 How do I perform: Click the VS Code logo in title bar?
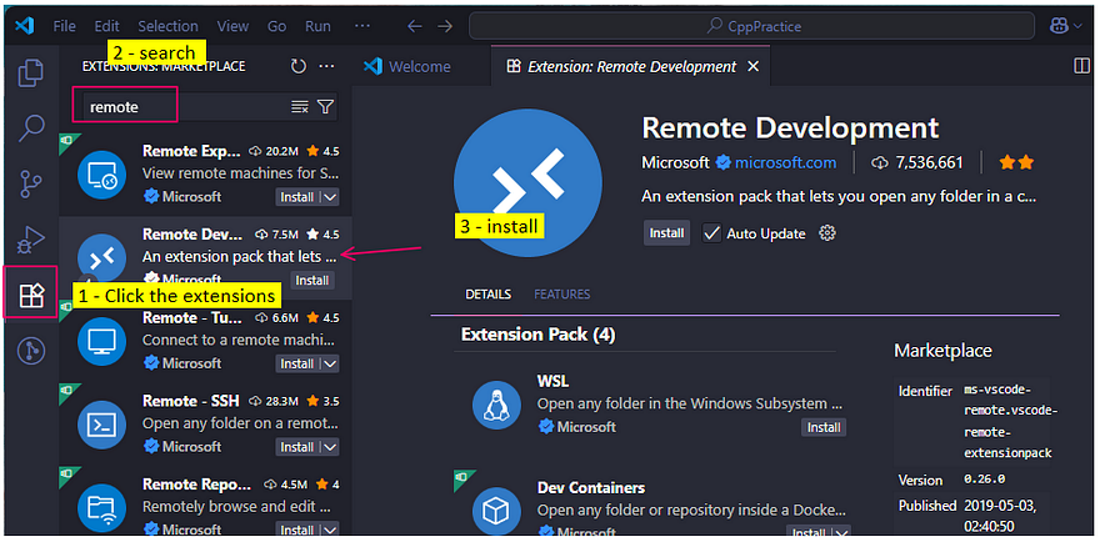point(24,26)
